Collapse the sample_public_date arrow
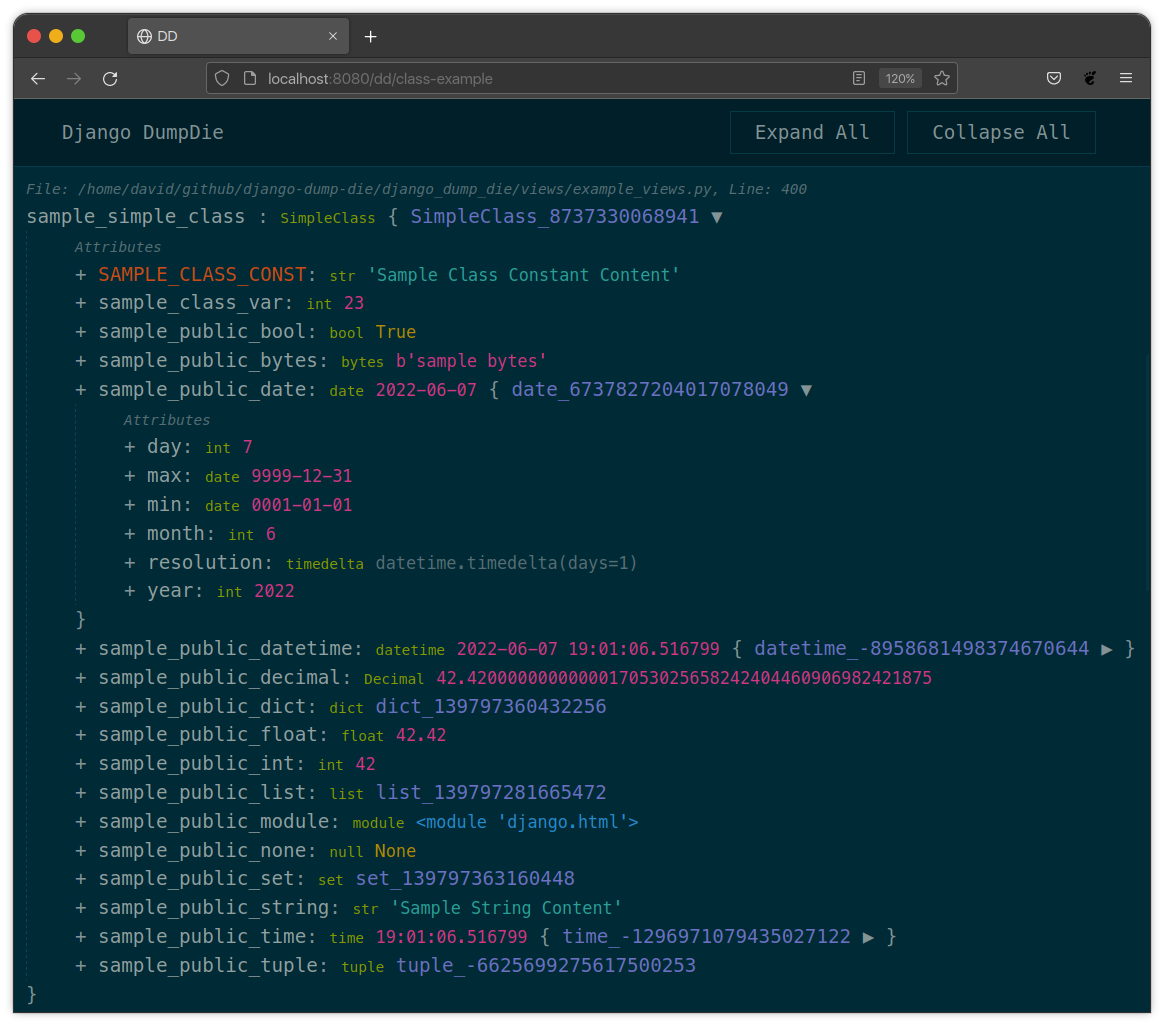The height and width of the screenshot is (1026, 1164). click(x=806, y=390)
